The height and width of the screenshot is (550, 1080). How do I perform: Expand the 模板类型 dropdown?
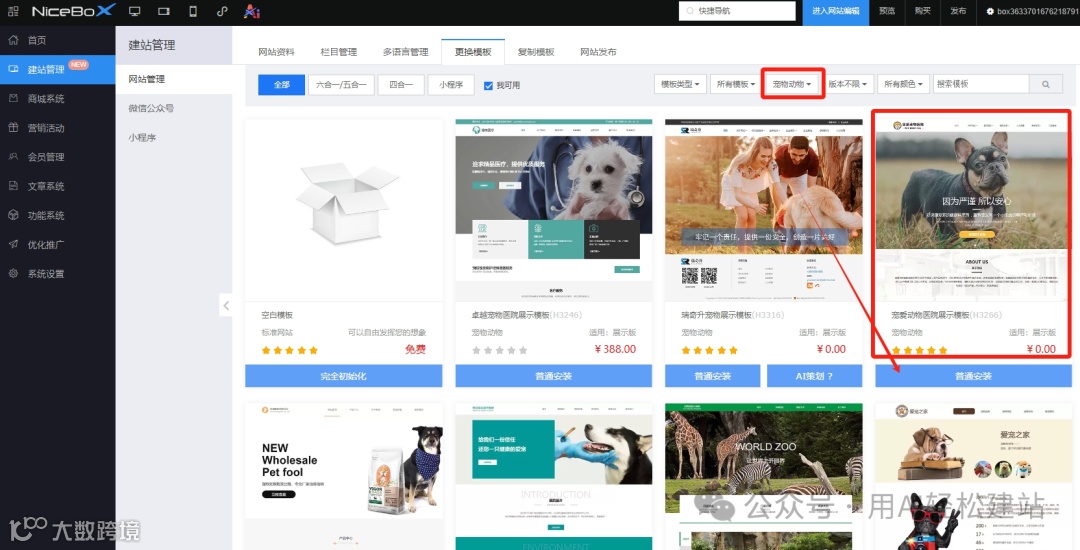coord(680,84)
